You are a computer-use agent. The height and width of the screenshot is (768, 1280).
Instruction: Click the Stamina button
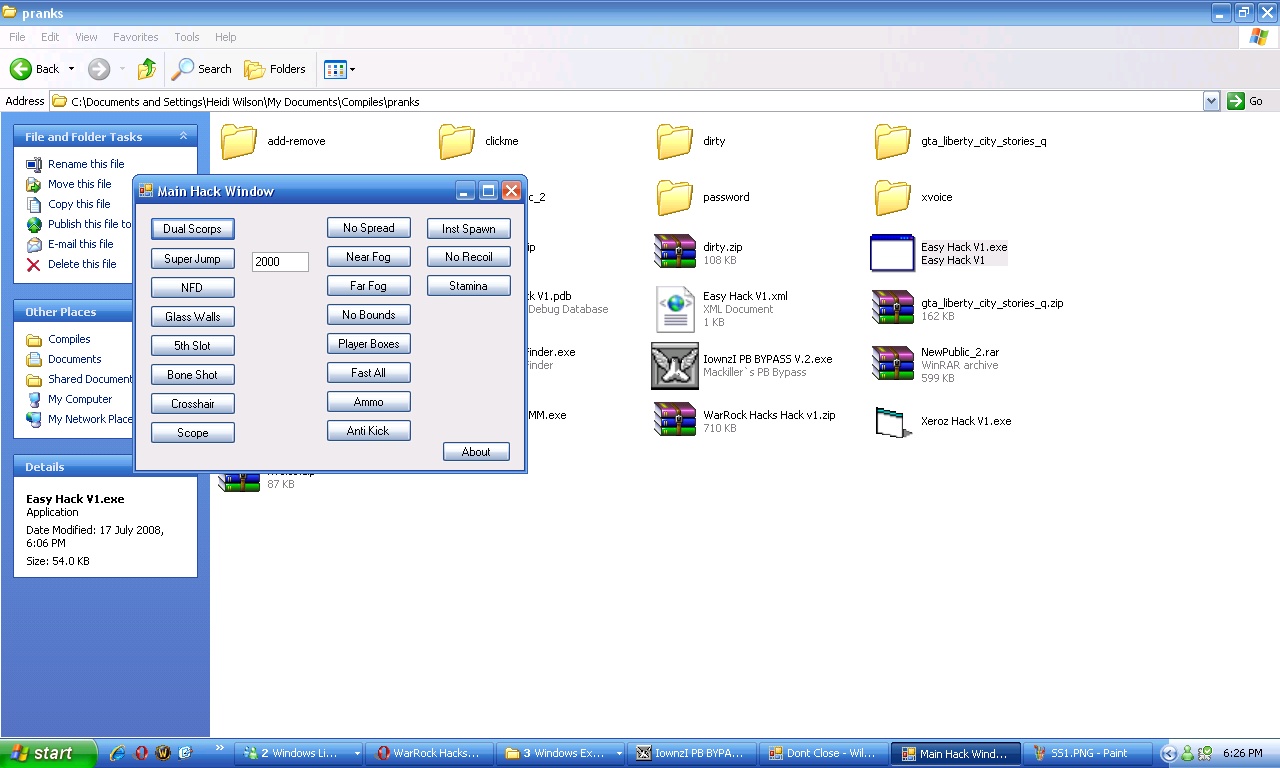[469, 286]
